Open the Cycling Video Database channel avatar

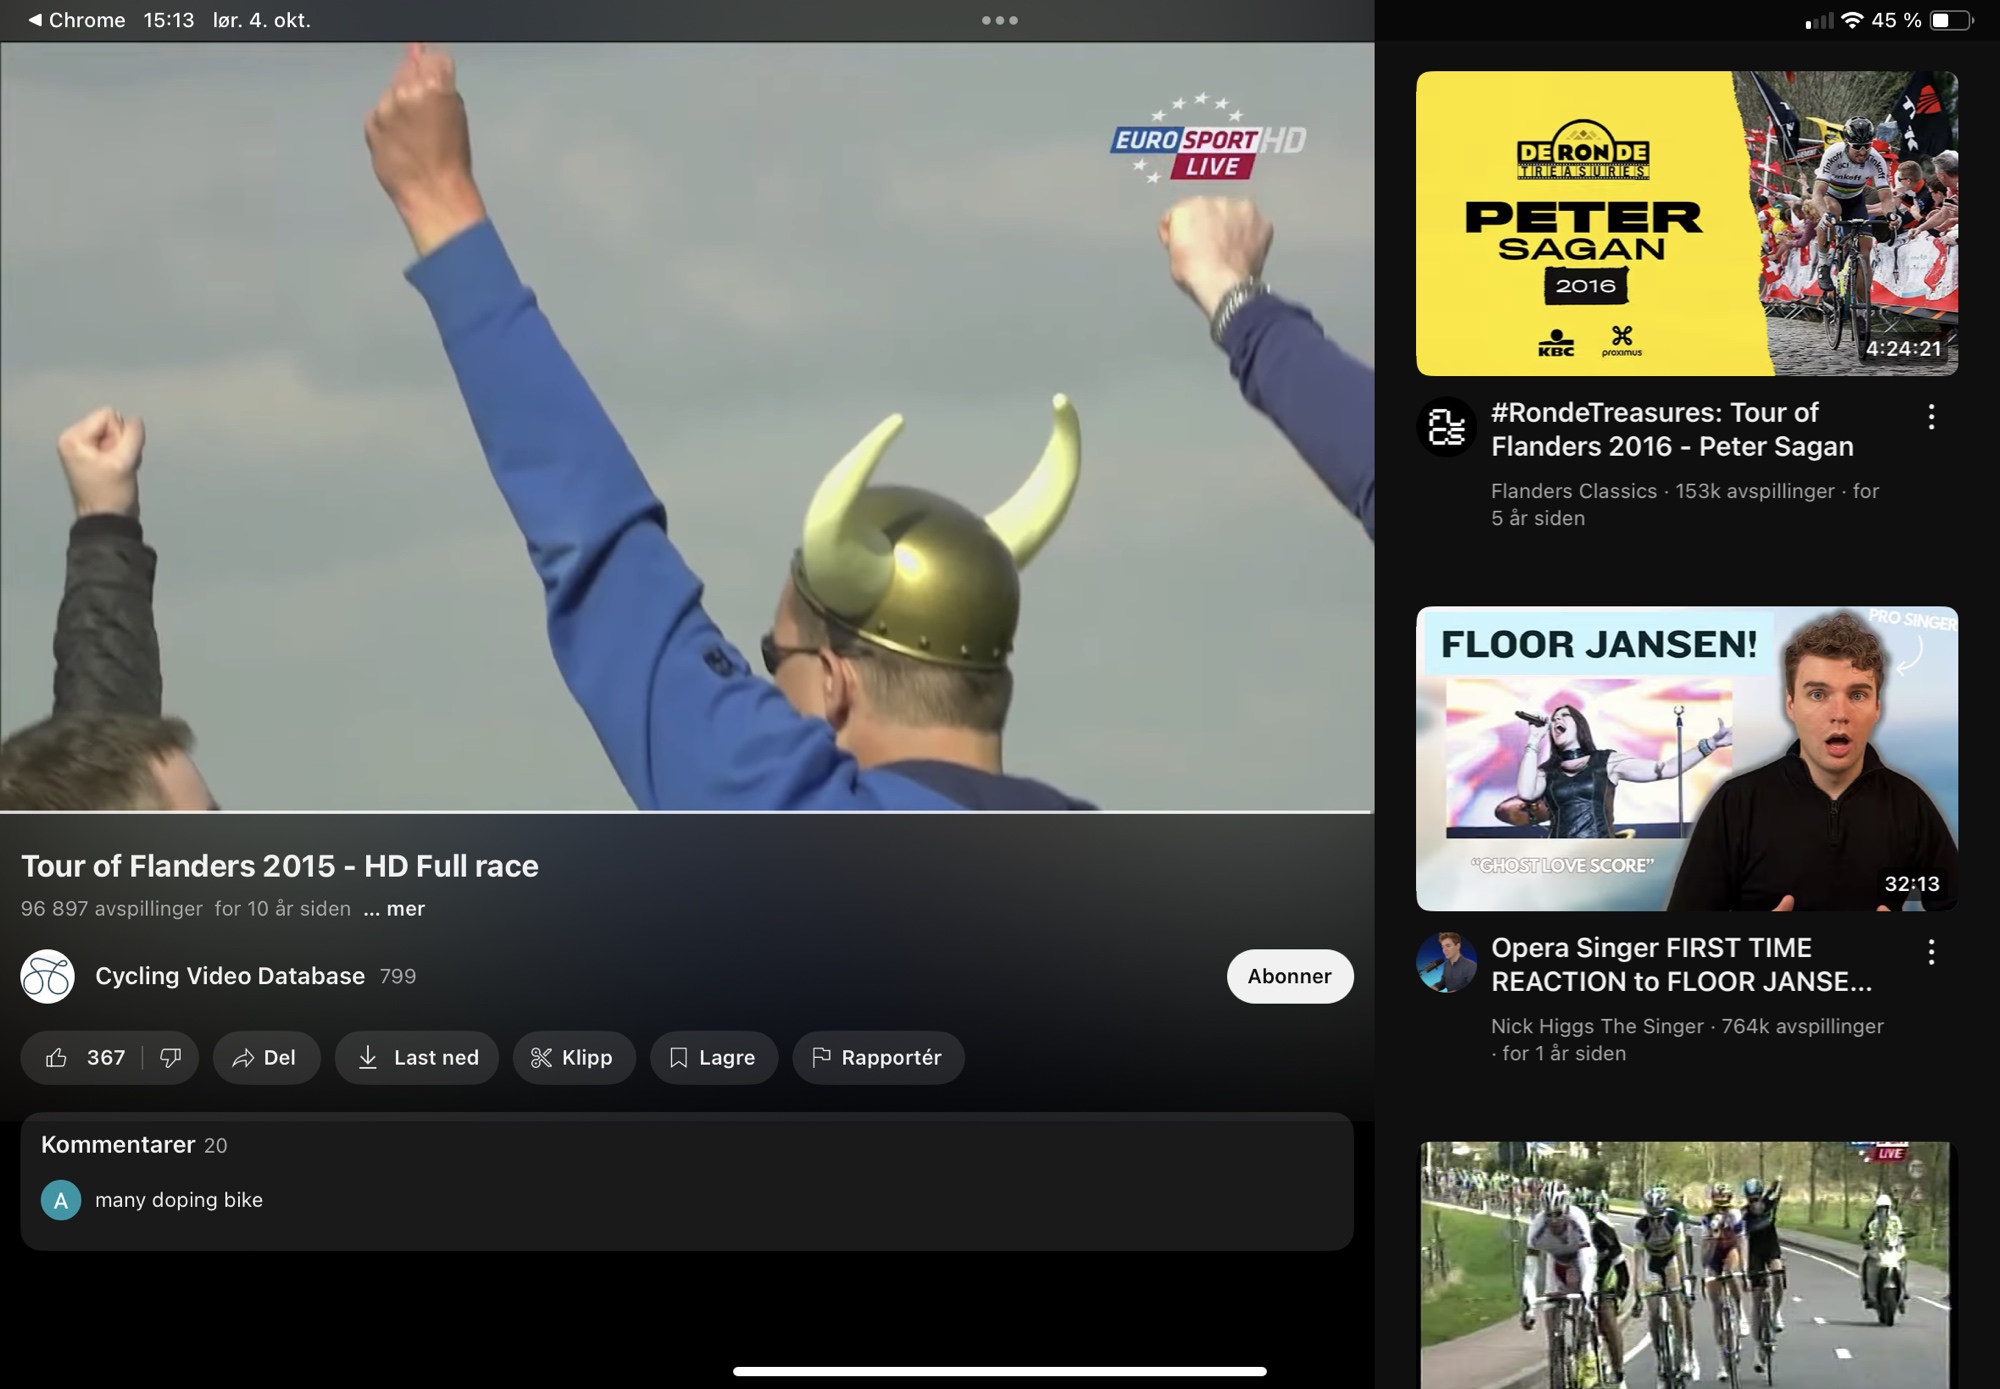tap(47, 976)
